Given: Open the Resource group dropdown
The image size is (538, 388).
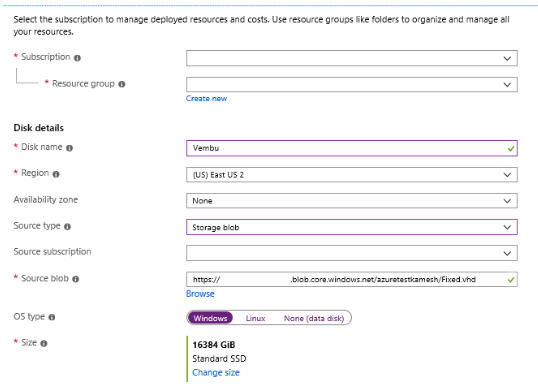Looking at the screenshot, I should pos(352,84).
